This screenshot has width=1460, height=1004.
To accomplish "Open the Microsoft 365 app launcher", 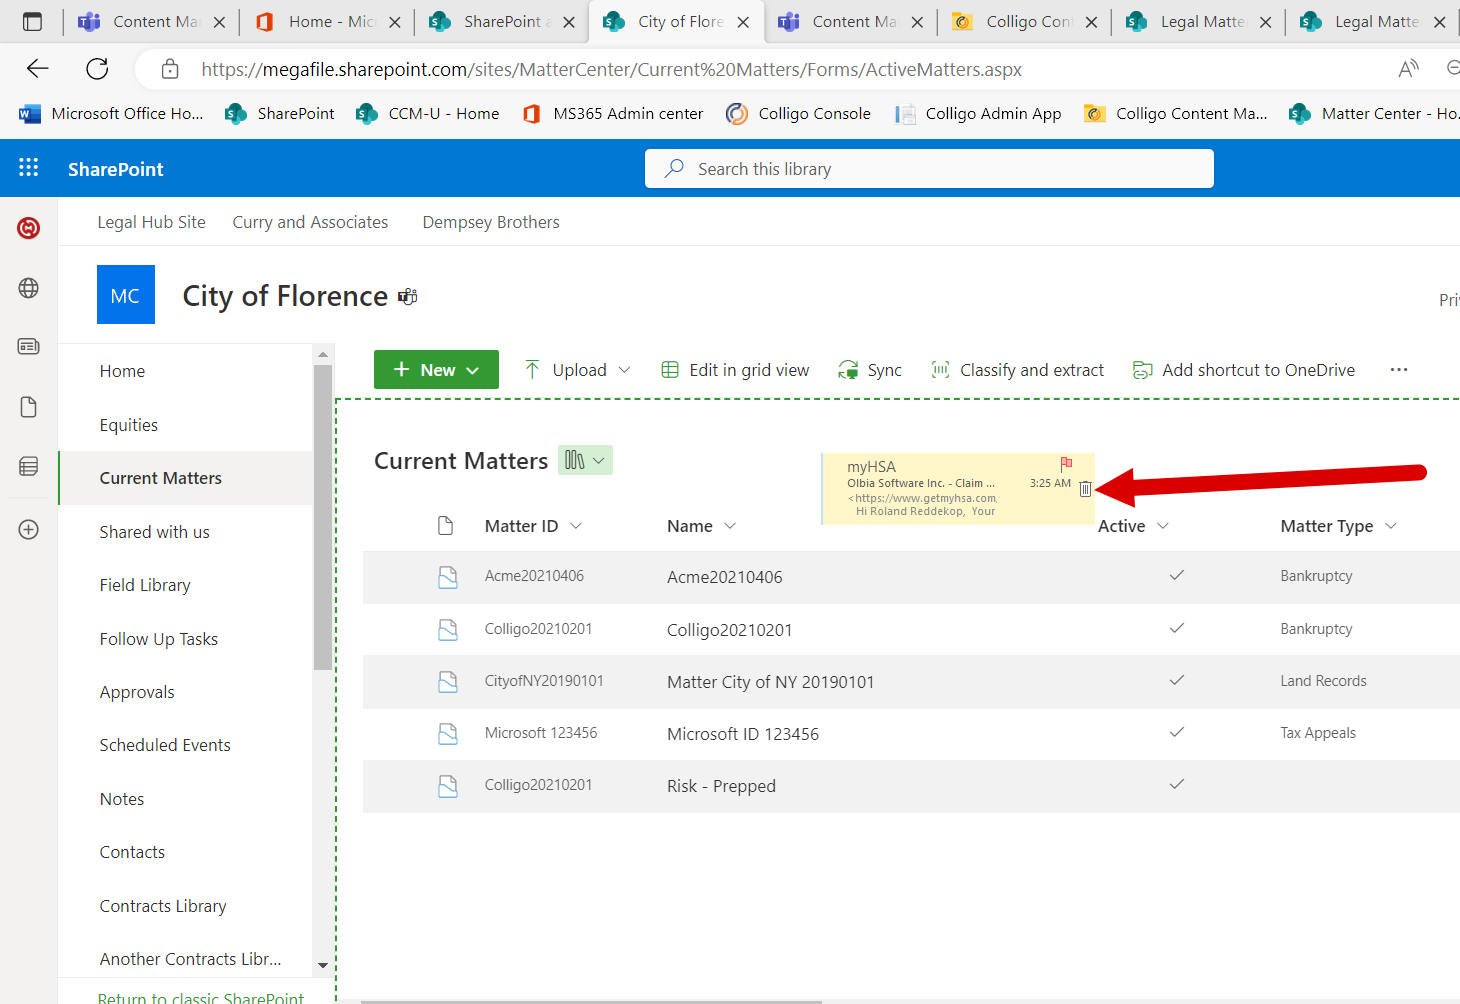I will (x=27, y=167).
